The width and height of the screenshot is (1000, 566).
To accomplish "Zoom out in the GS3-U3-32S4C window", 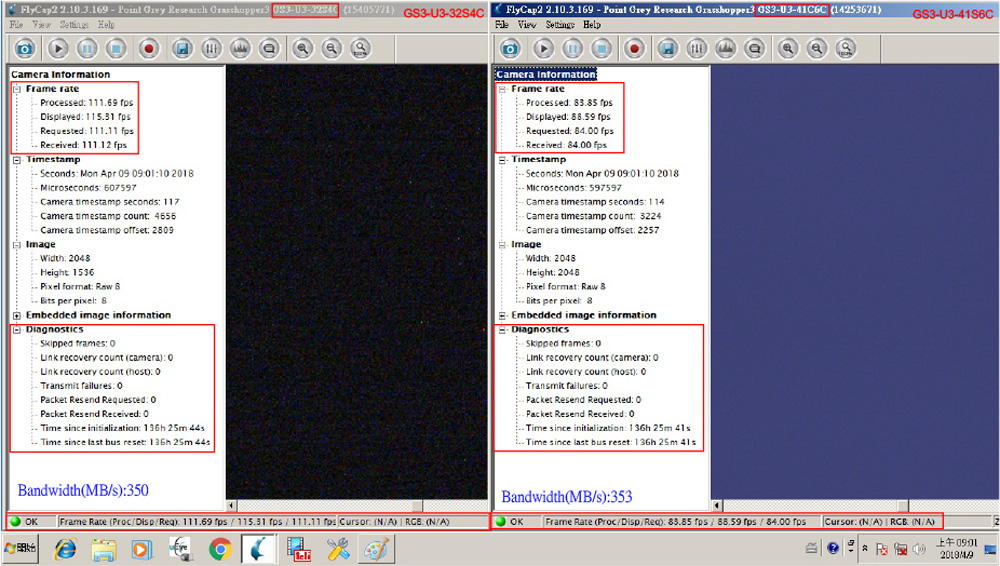I will (x=331, y=47).
